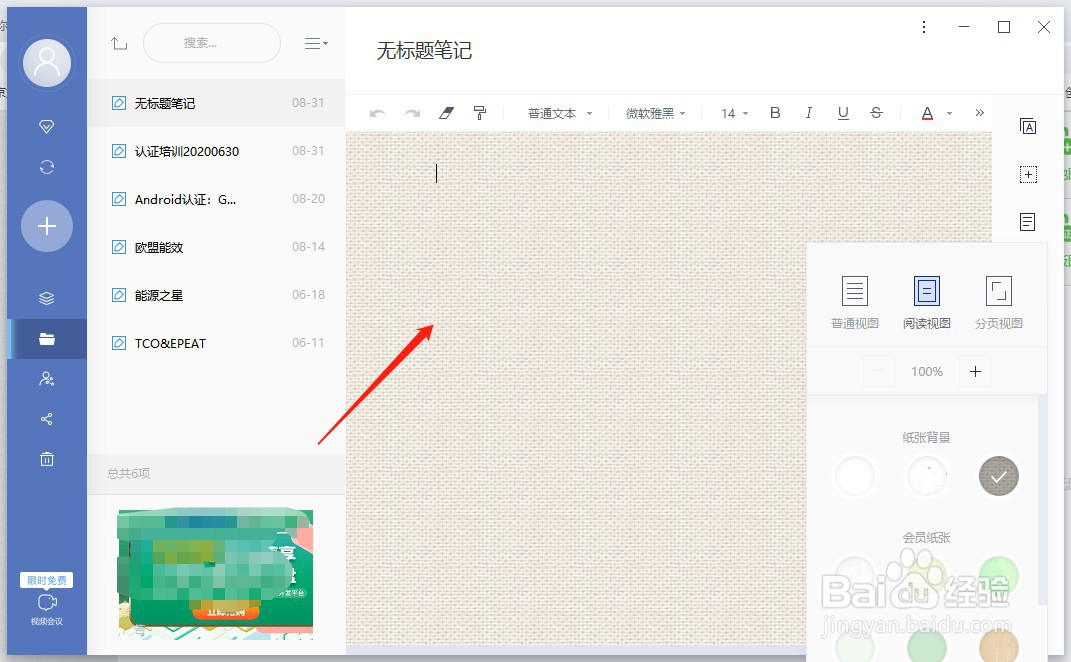Click the 限时免费 button in the sidebar
The height and width of the screenshot is (662, 1071).
[46, 580]
